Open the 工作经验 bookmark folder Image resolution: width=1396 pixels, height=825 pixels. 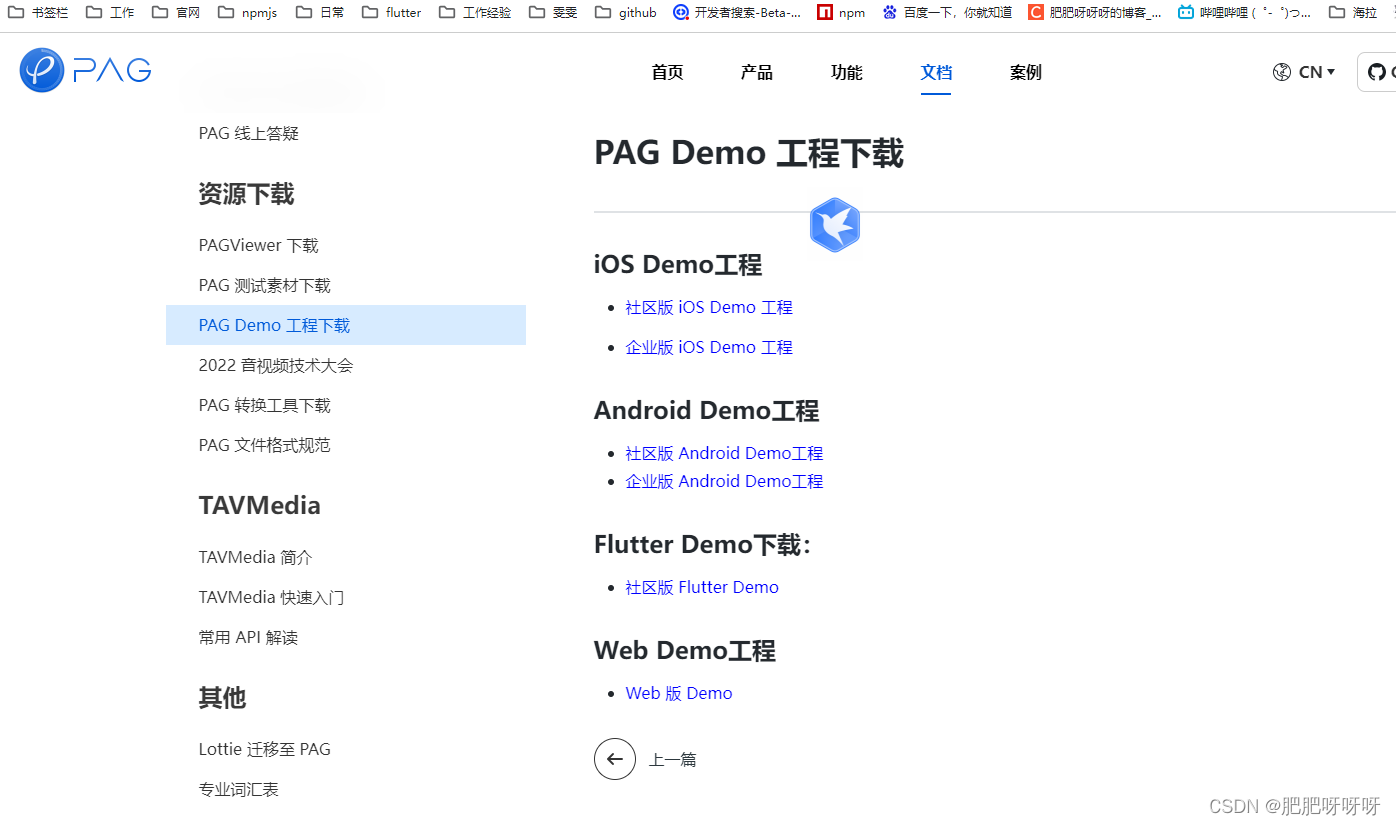pyautogui.click(x=475, y=13)
